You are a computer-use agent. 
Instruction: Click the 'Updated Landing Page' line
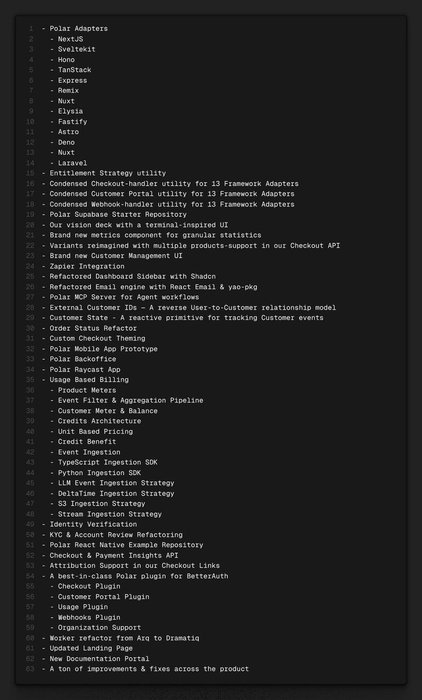click(x=87, y=648)
